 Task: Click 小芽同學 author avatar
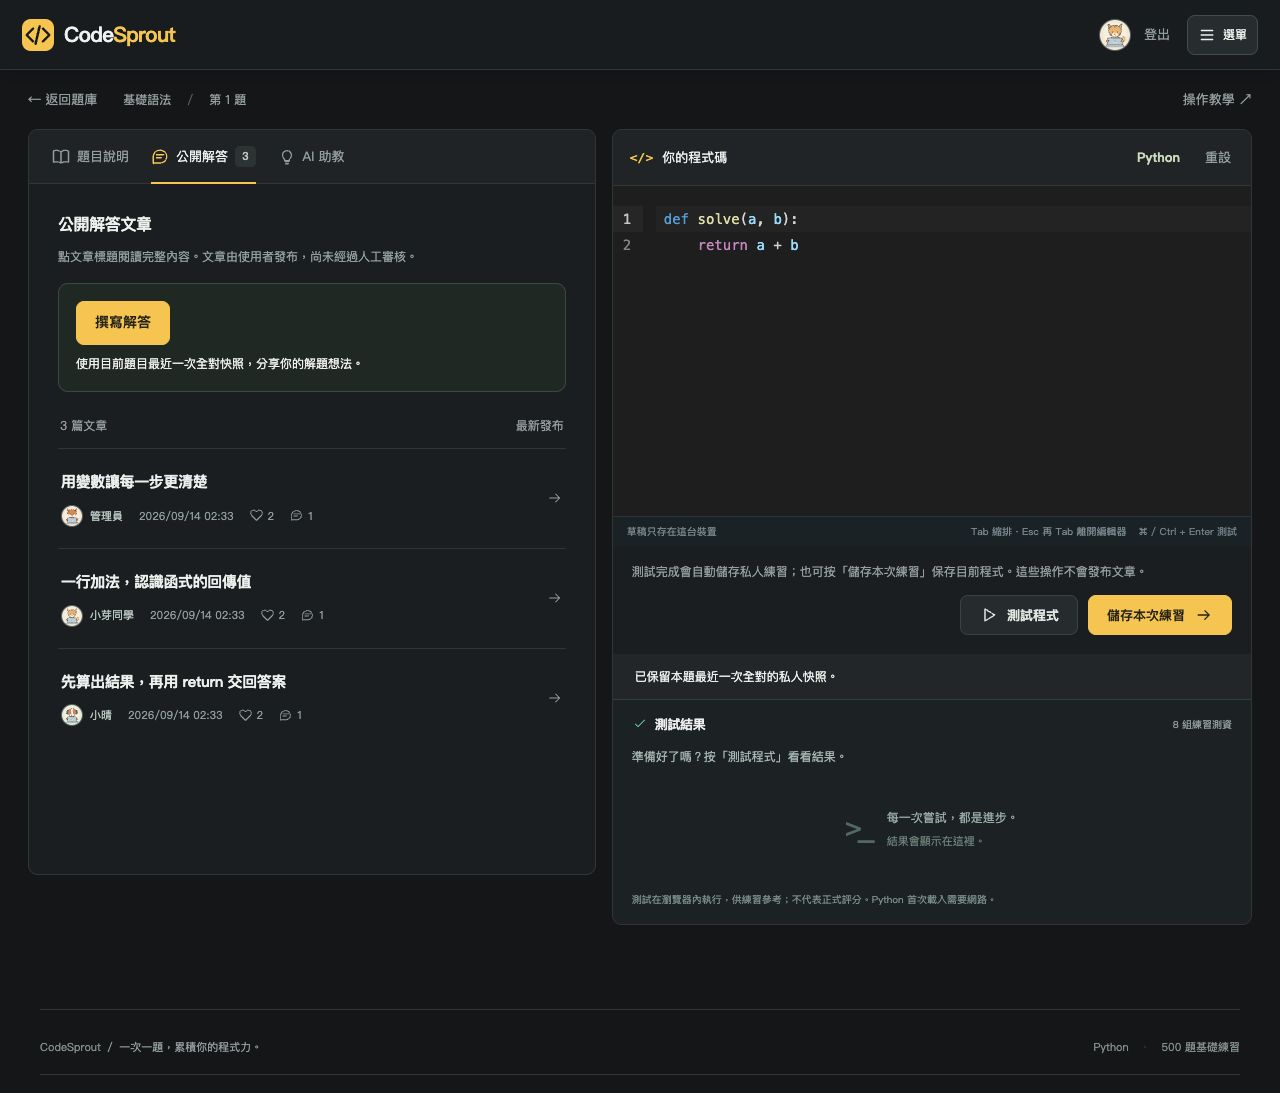pos(71,615)
